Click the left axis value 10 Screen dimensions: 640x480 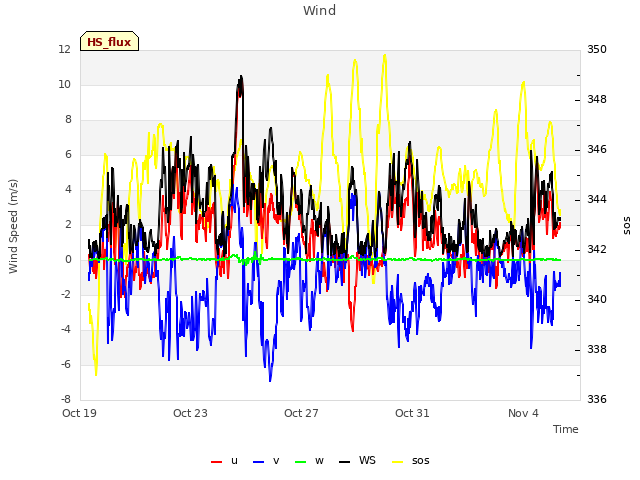point(64,84)
